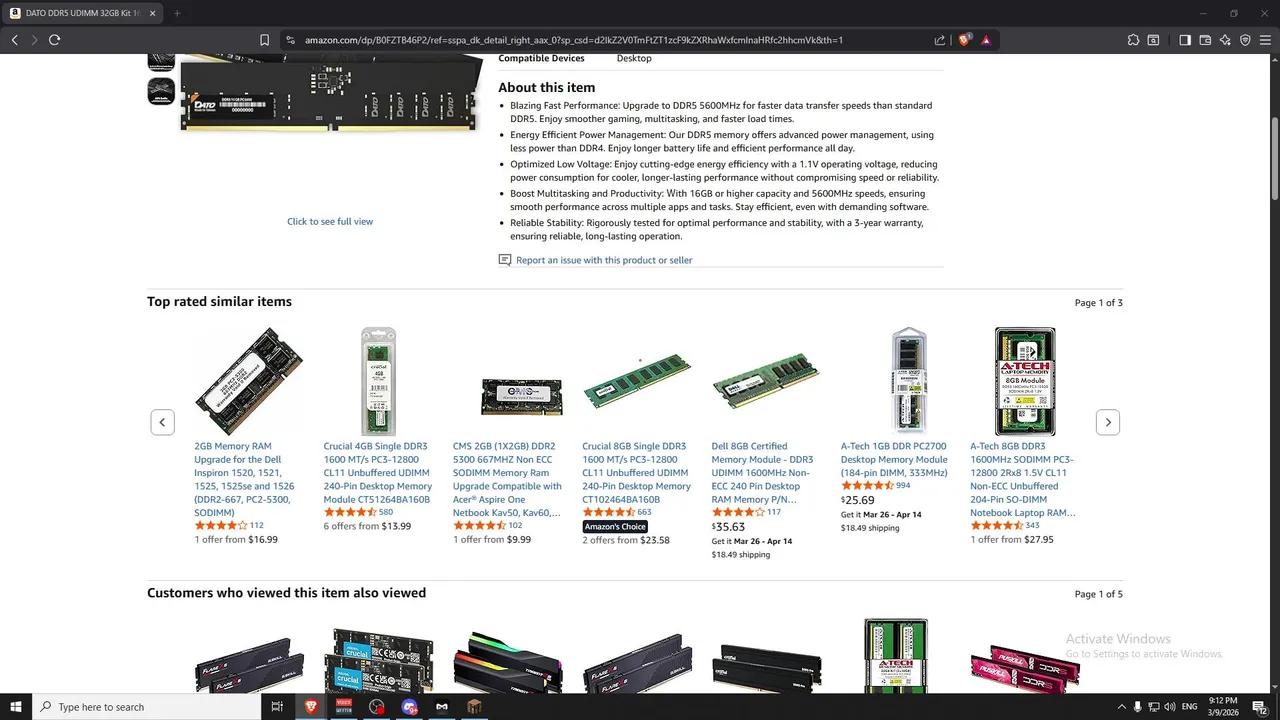
Task: Click the share icon in address bar
Action: coord(940,40)
